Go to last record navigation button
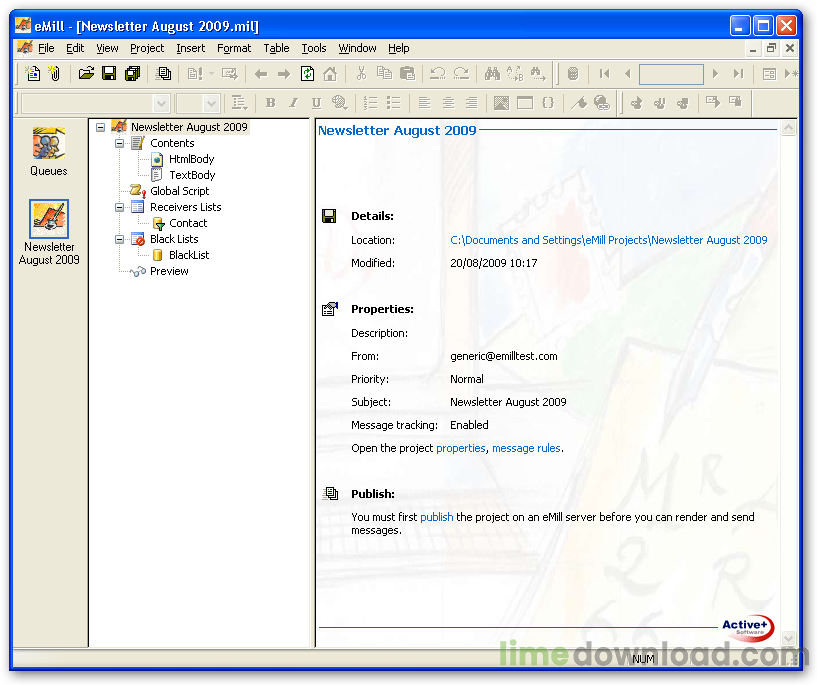Viewport: 817px width, 685px height. [x=738, y=74]
